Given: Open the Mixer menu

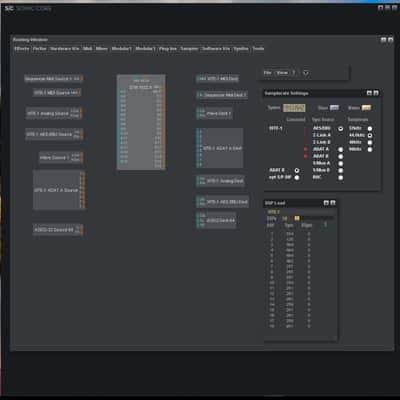Looking at the screenshot, I should pyautogui.click(x=102, y=49).
